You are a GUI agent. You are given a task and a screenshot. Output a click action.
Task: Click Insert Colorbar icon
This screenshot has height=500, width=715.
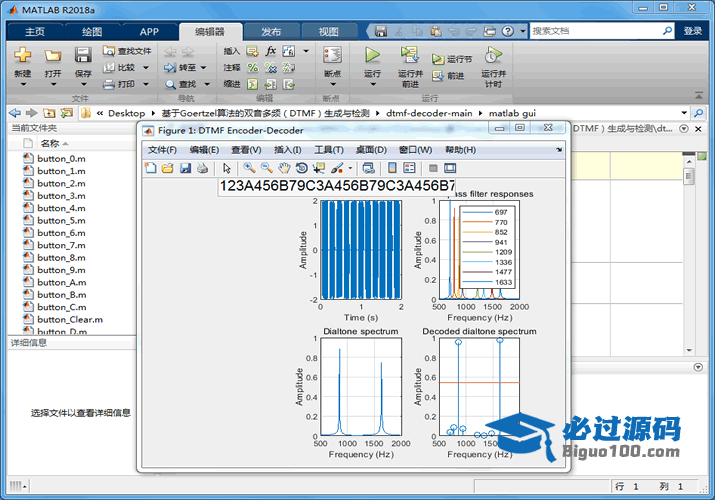[392, 168]
